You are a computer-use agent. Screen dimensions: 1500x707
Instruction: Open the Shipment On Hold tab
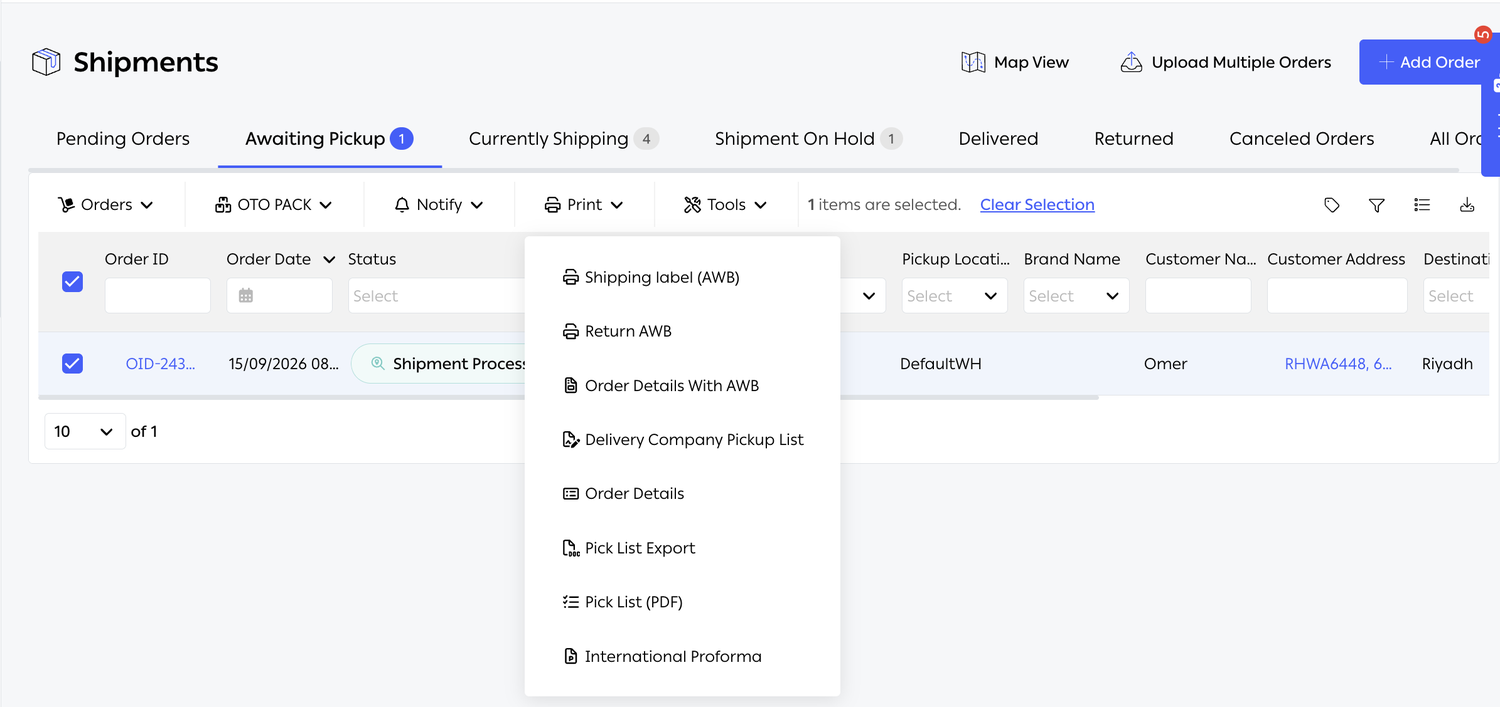[808, 139]
